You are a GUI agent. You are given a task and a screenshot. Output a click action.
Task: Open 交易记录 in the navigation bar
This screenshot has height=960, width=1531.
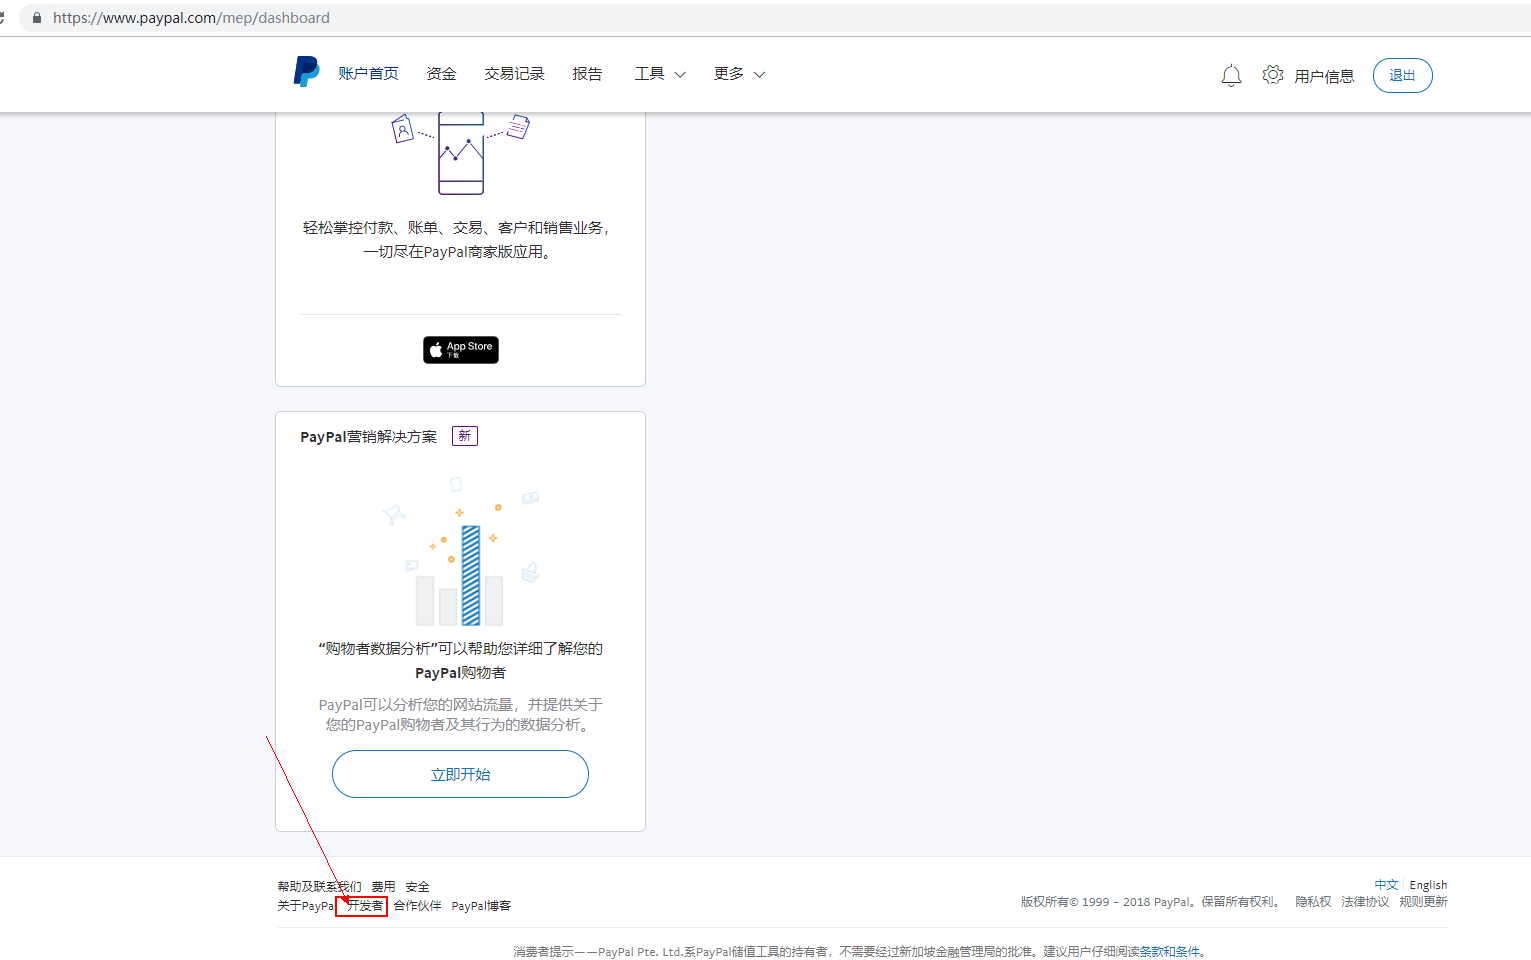click(514, 74)
